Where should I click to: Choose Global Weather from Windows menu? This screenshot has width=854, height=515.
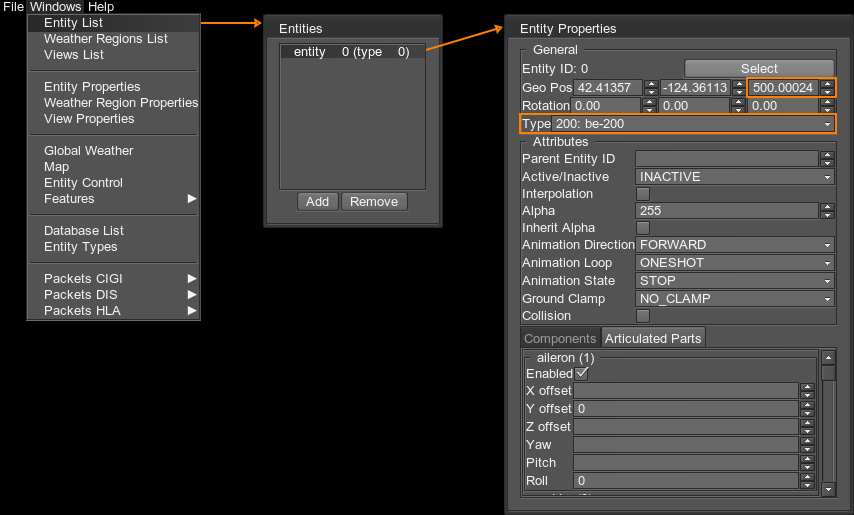coord(88,151)
